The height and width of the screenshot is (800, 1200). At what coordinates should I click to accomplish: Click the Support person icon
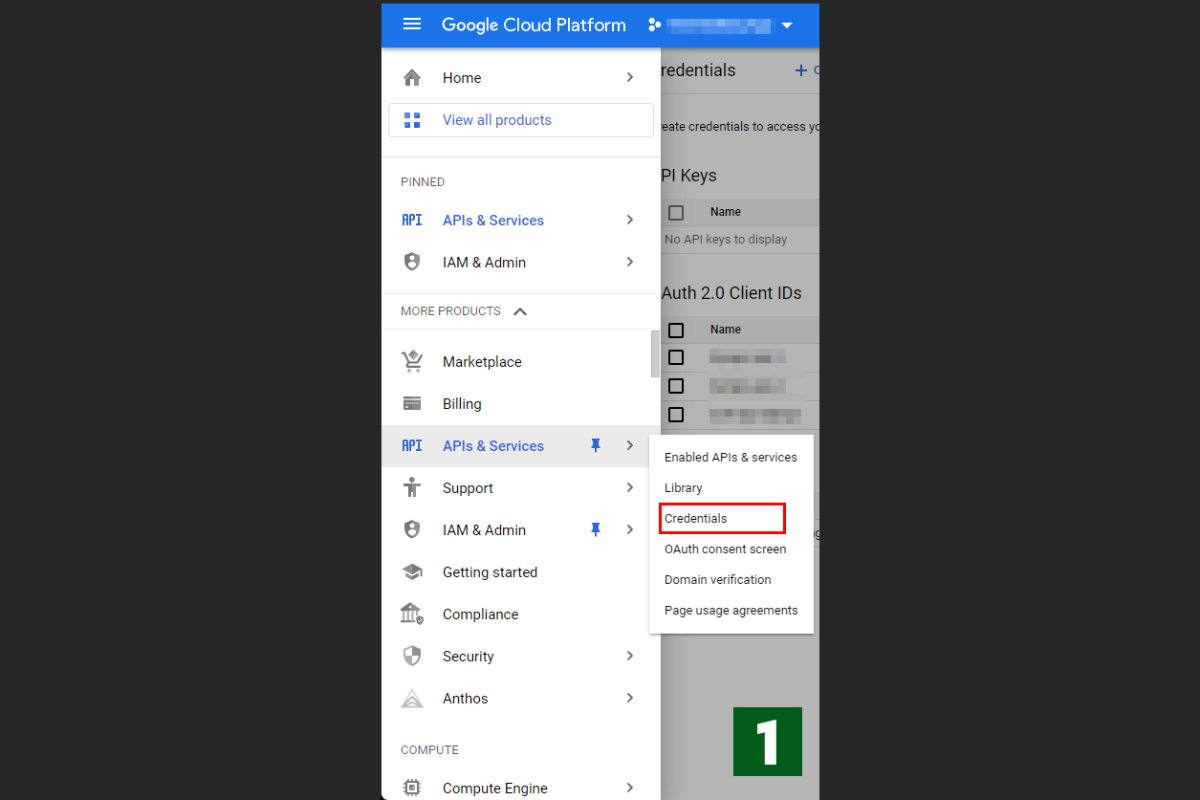point(412,488)
